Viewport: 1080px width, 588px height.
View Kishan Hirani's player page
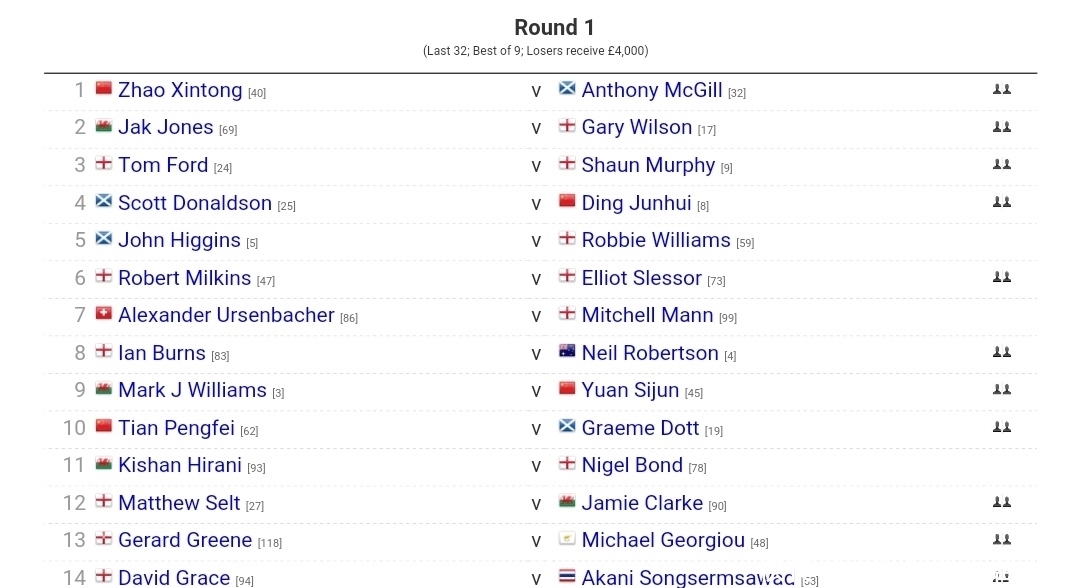(x=180, y=465)
